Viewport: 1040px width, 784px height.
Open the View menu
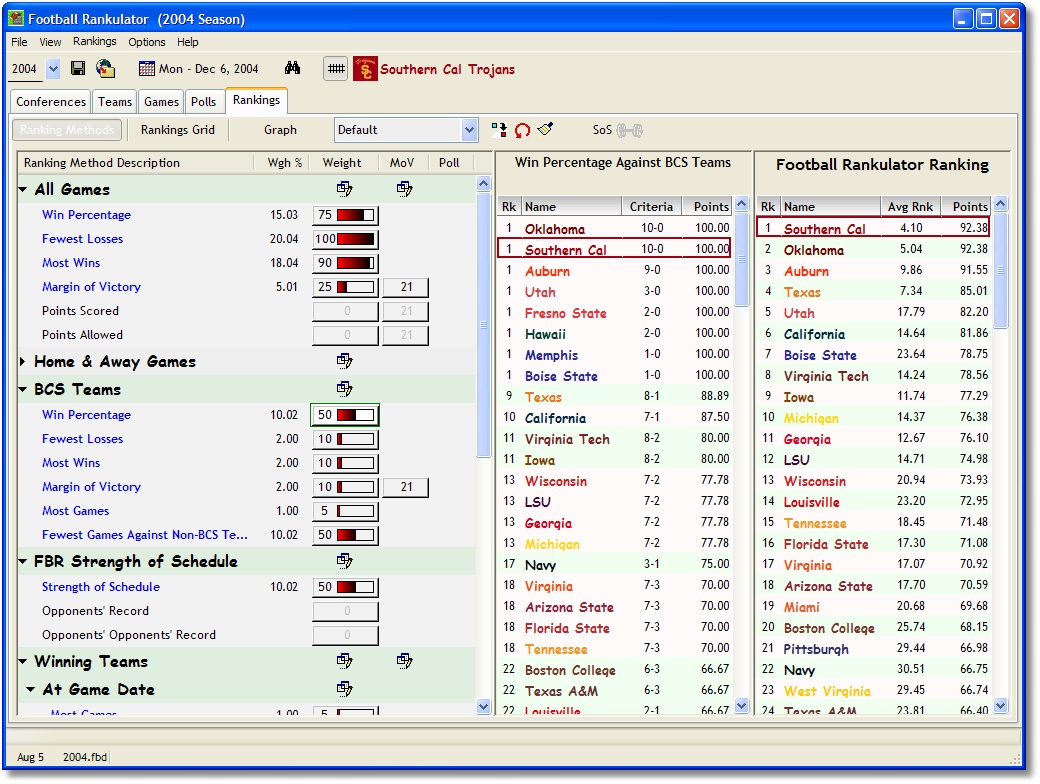point(50,42)
